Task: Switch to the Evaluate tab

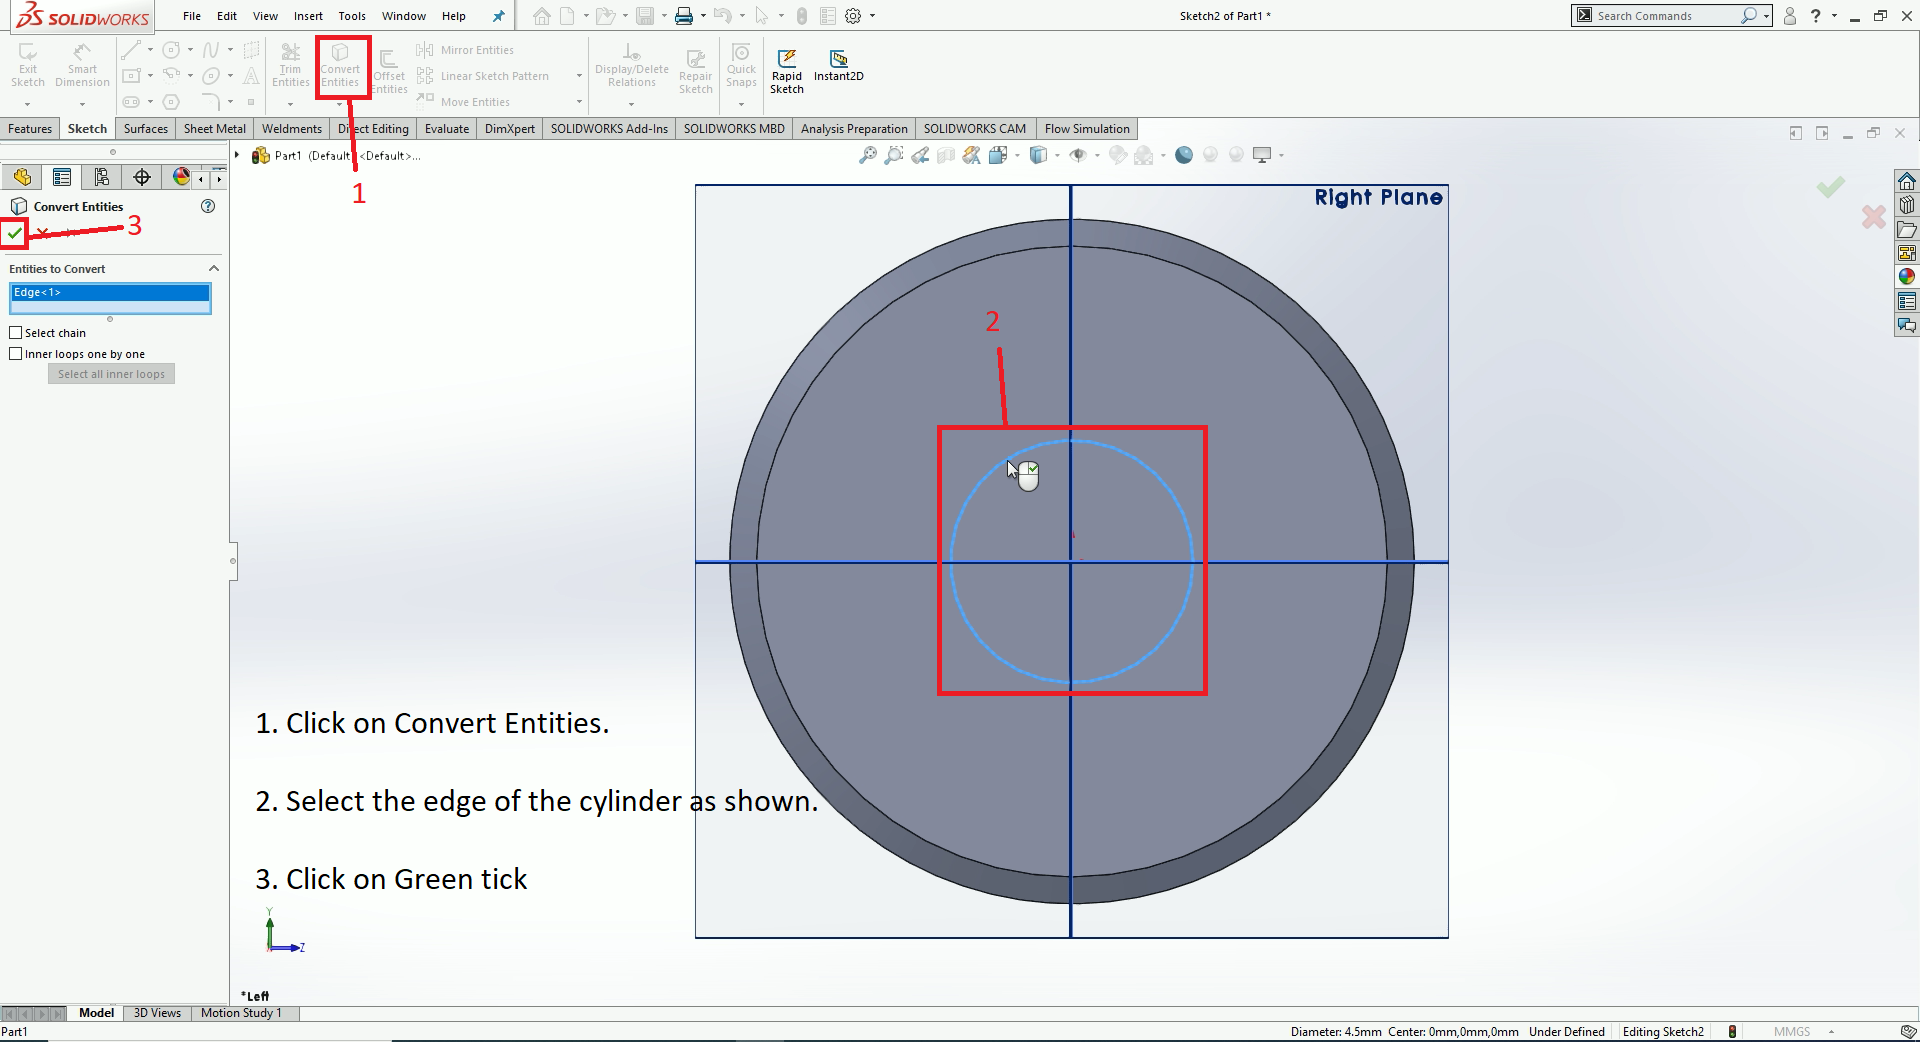Action: [447, 129]
